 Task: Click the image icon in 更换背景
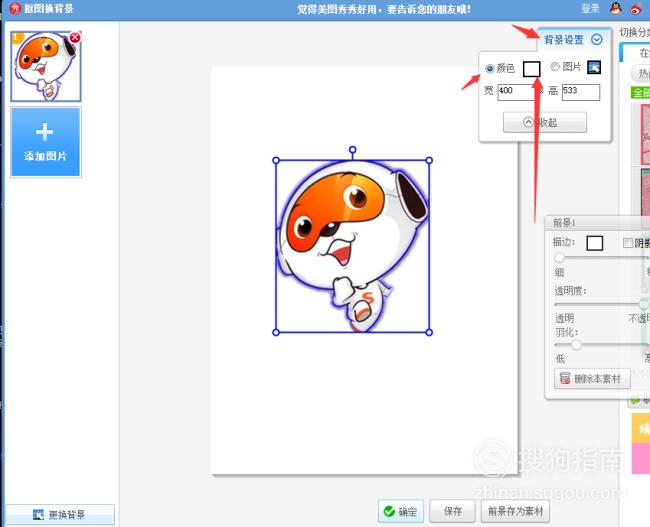(39, 515)
